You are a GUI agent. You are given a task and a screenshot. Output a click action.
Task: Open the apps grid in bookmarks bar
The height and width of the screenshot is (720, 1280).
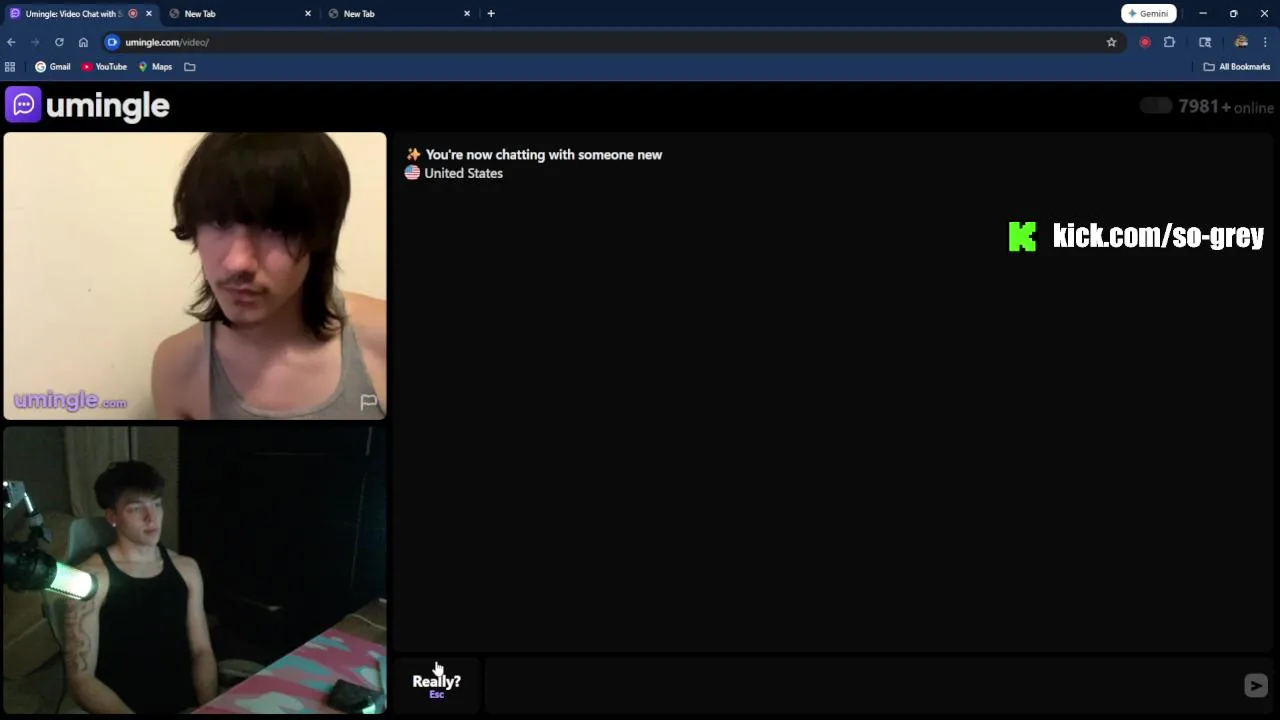click(x=10, y=67)
